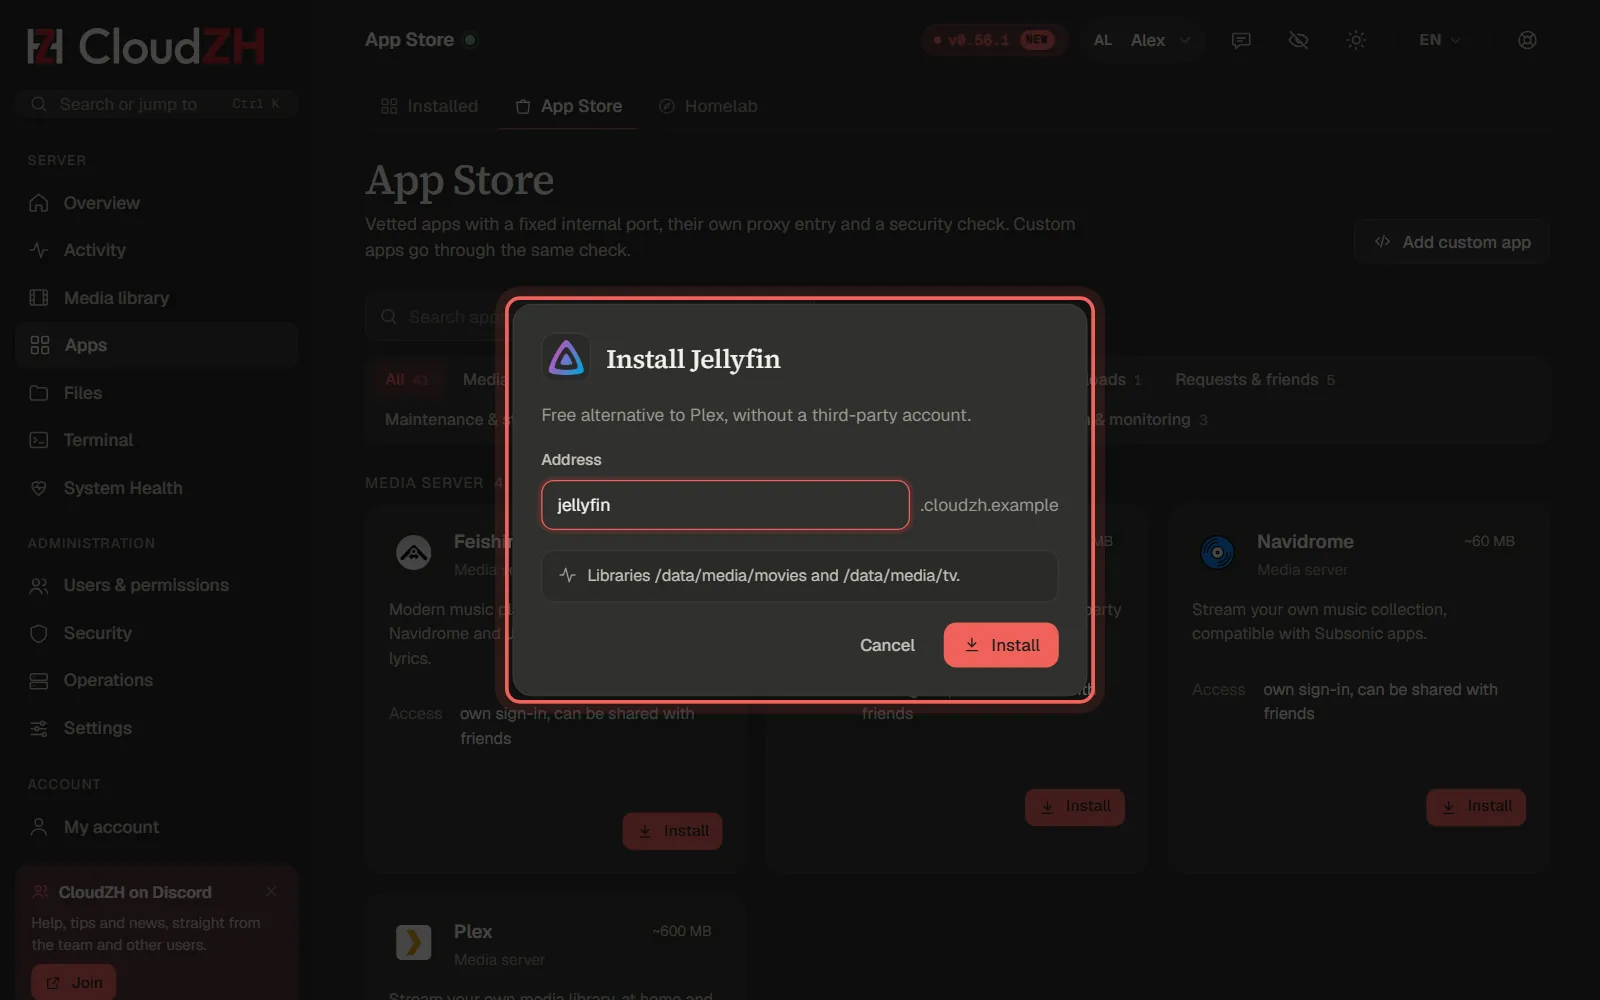Click the Feishin app icon
Image resolution: width=1600 pixels, height=1000 pixels.
[x=413, y=552]
